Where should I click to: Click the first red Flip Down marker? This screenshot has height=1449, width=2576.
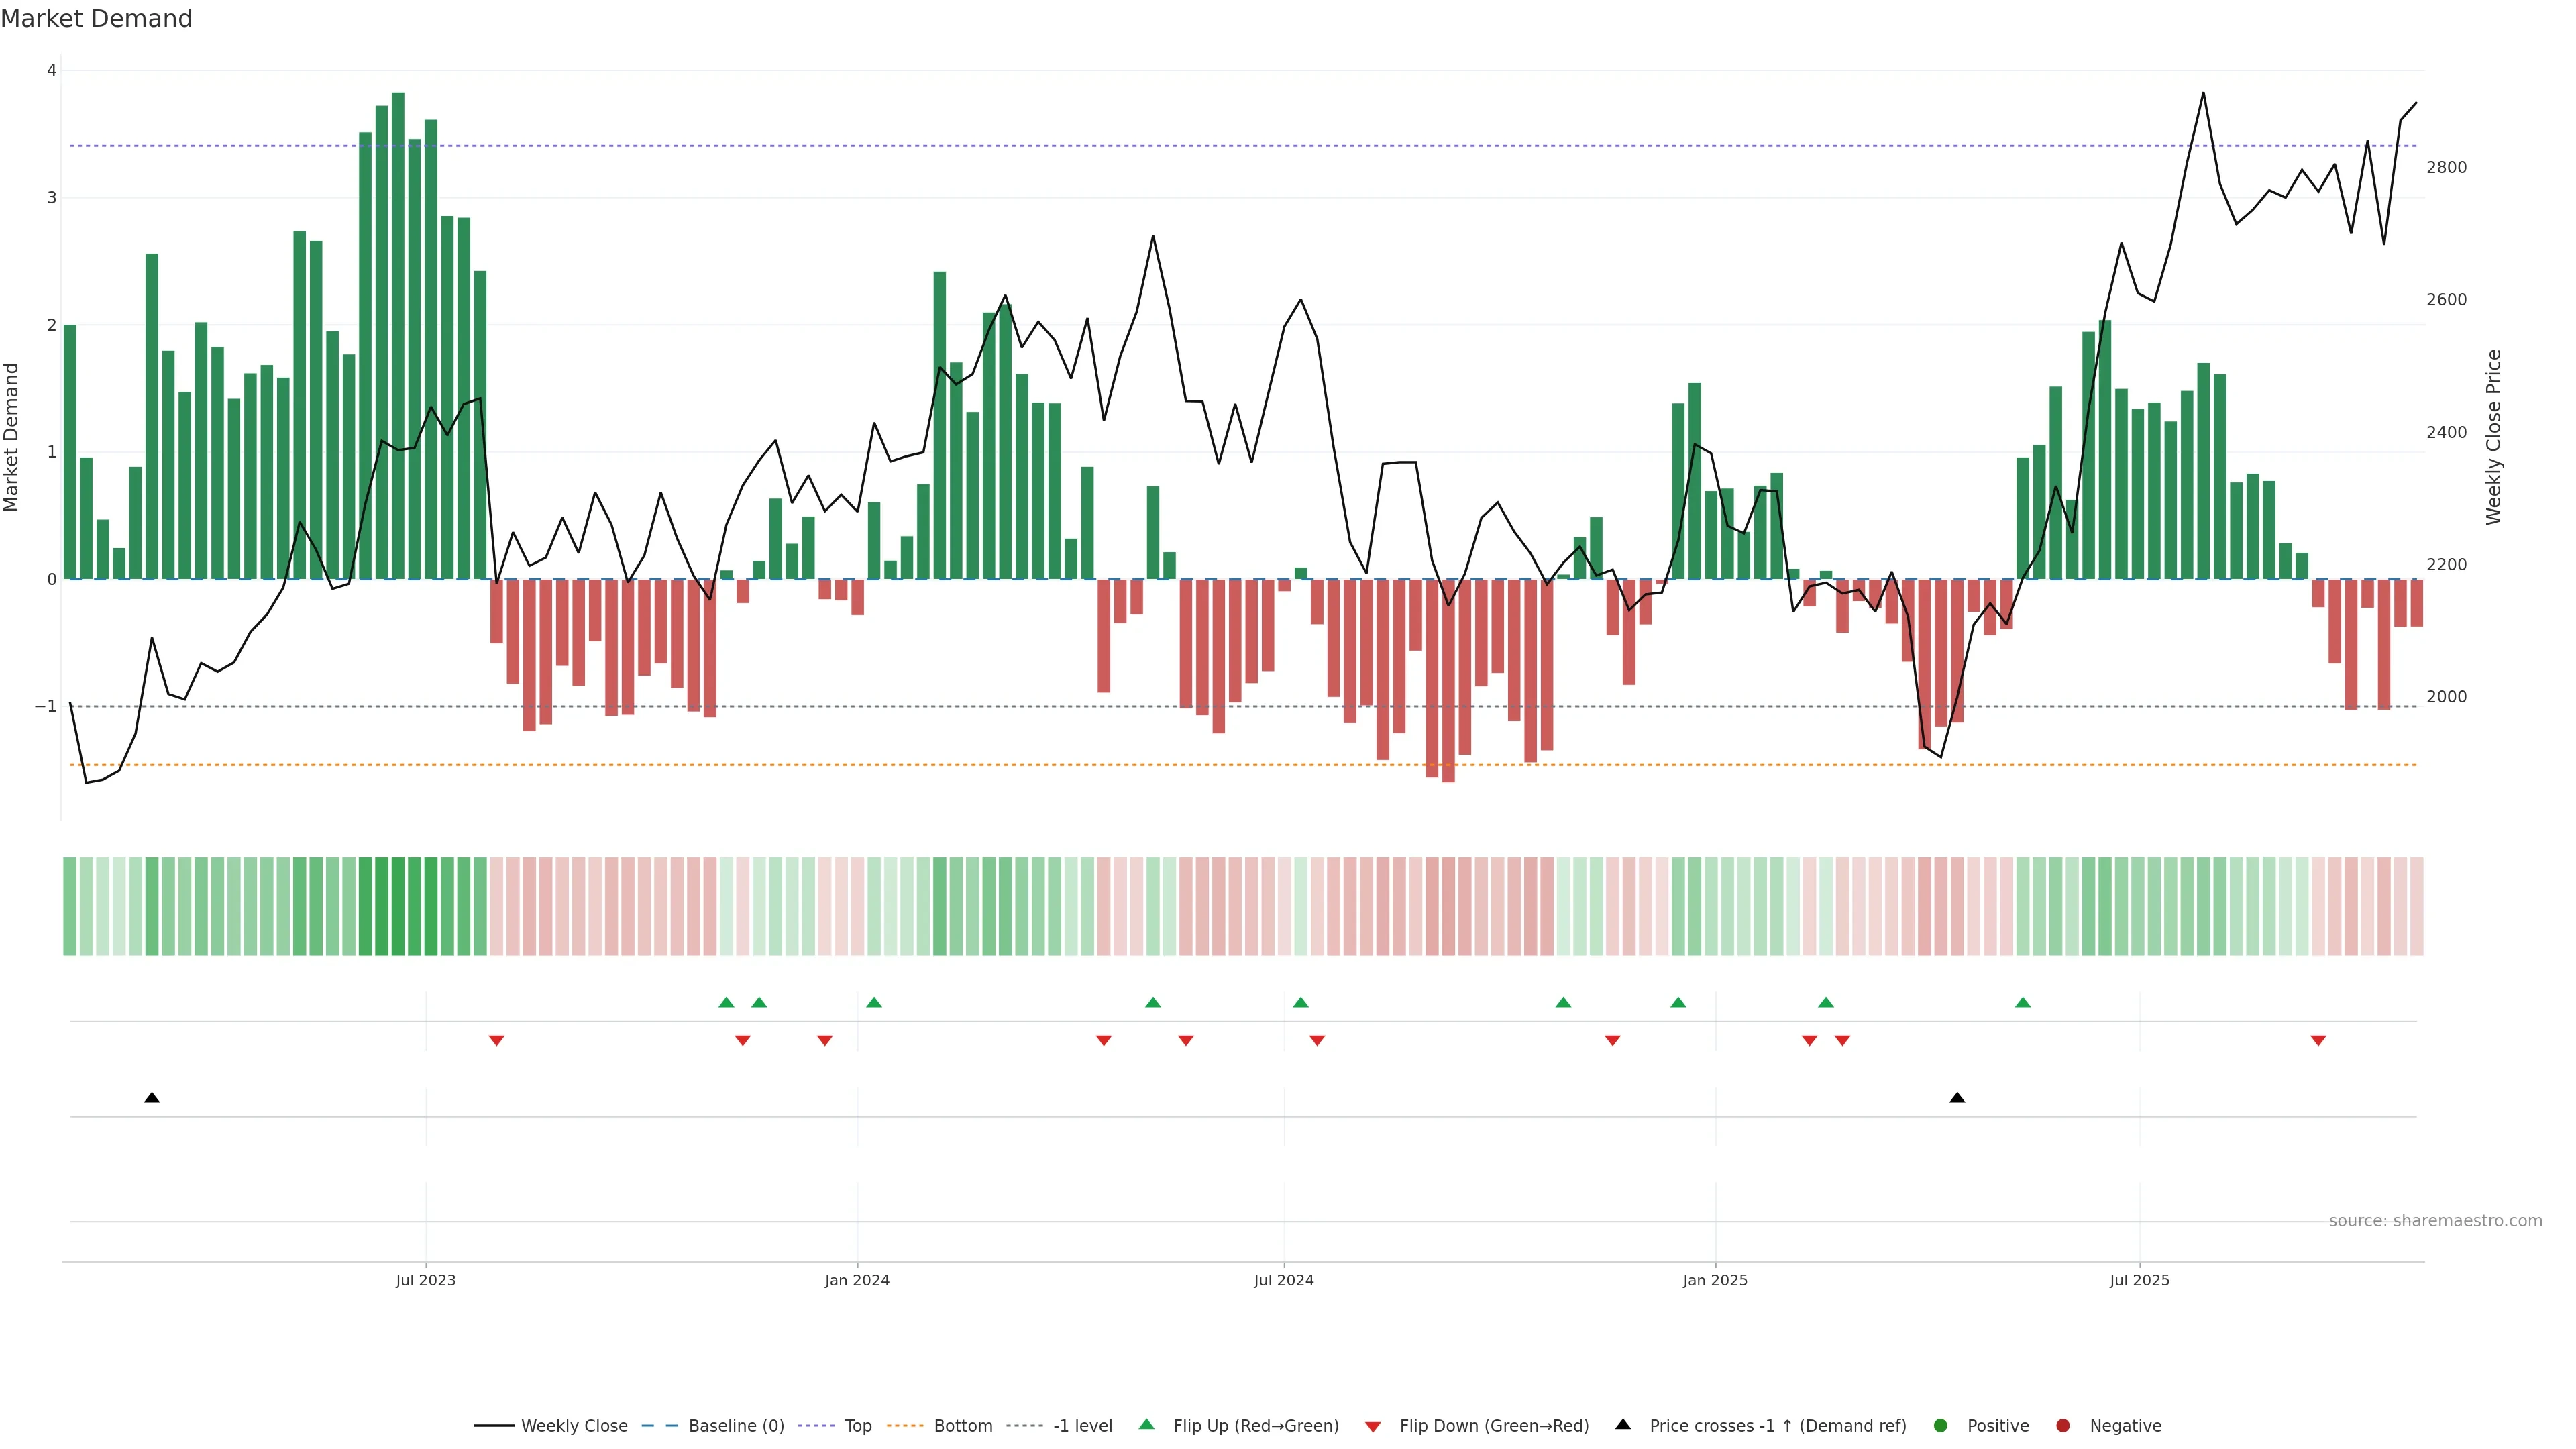pos(496,1041)
